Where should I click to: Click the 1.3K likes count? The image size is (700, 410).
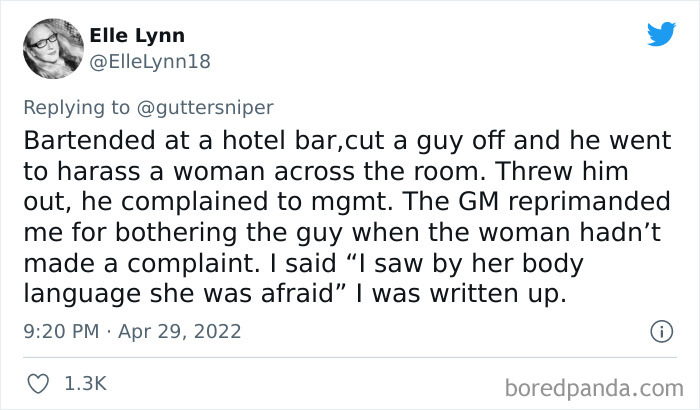point(87,383)
